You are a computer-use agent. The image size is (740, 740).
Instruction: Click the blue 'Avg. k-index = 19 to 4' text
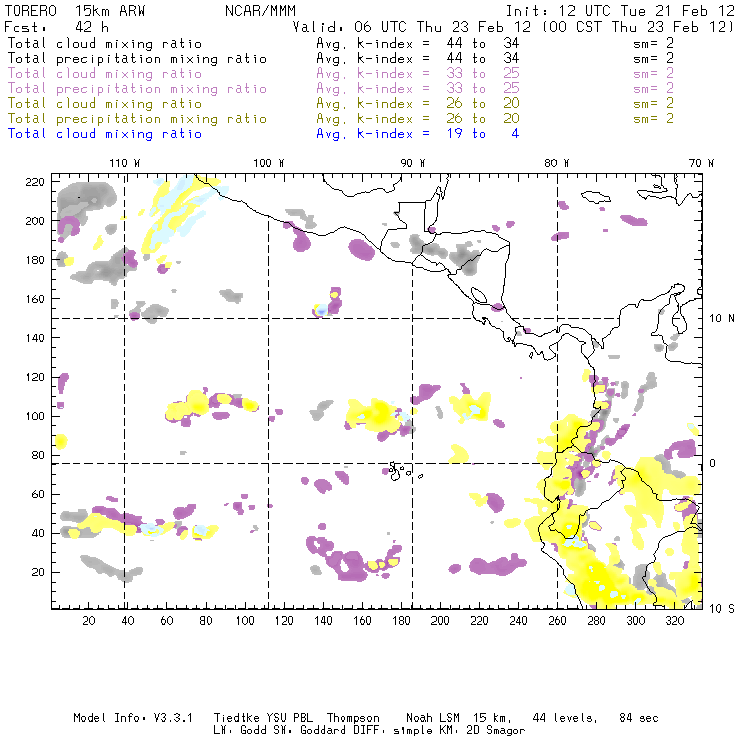[418, 134]
